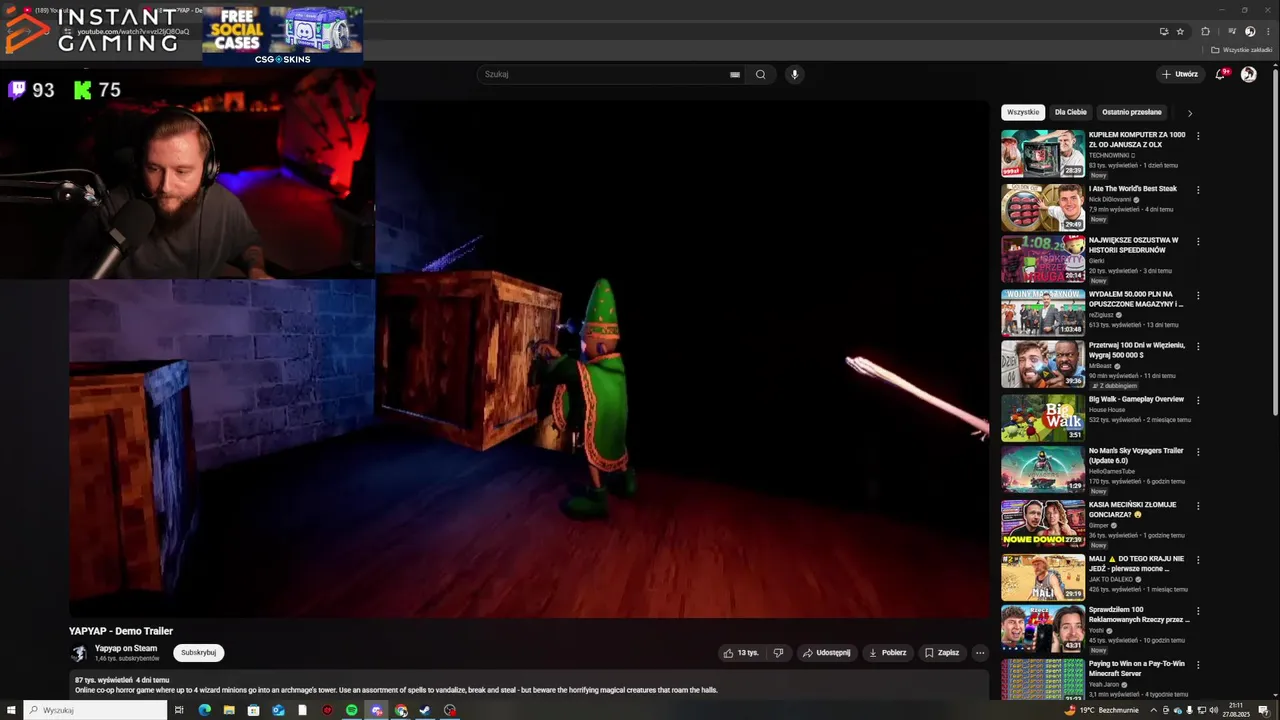
Task: Open Microsoft Store from taskbar
Action: pyautogui.click(x=254, y=710)
